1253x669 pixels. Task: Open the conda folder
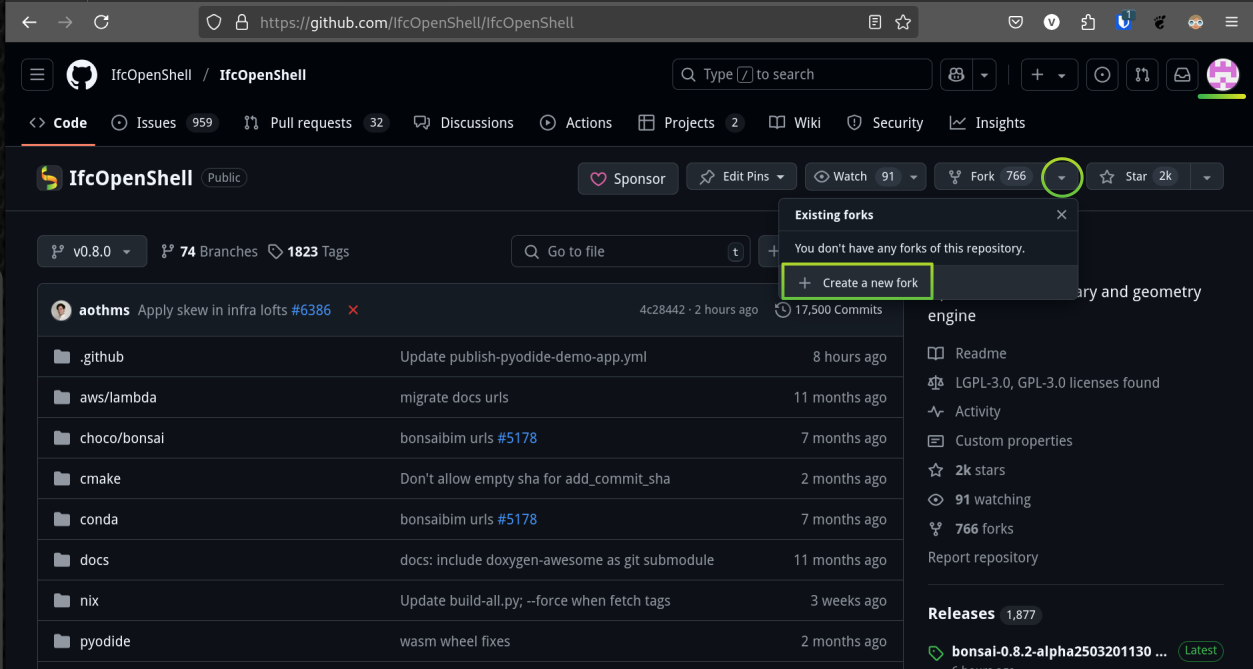point(99,520)
